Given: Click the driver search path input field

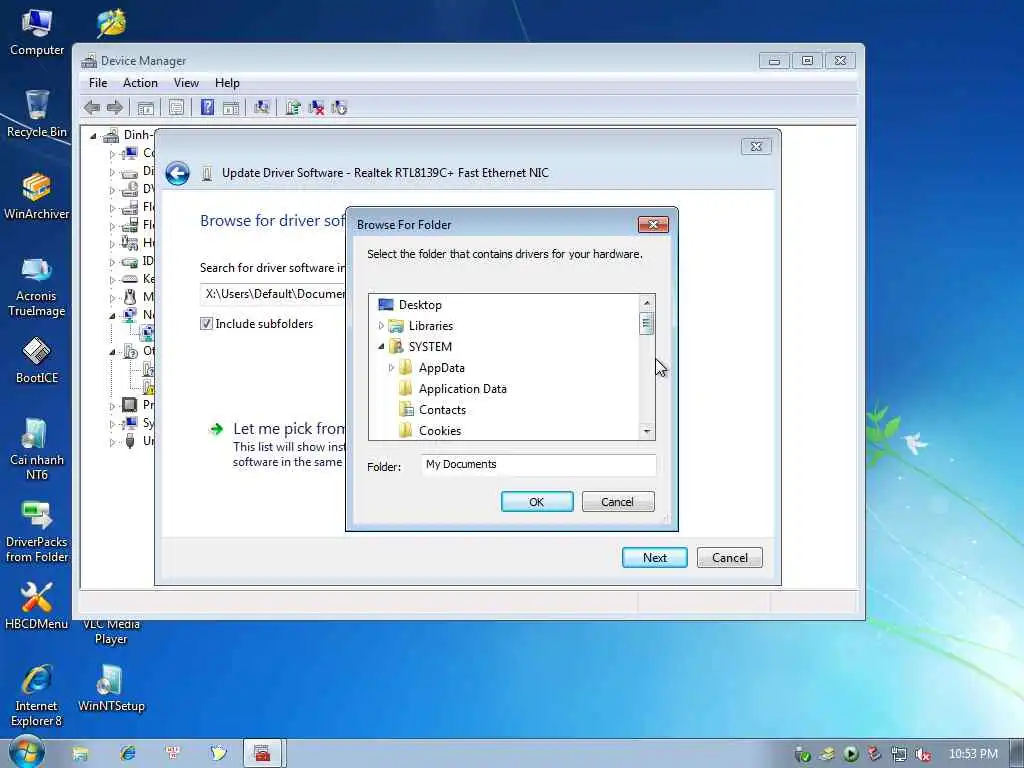Looking at the screenshot, I should [x=273, y=295].
